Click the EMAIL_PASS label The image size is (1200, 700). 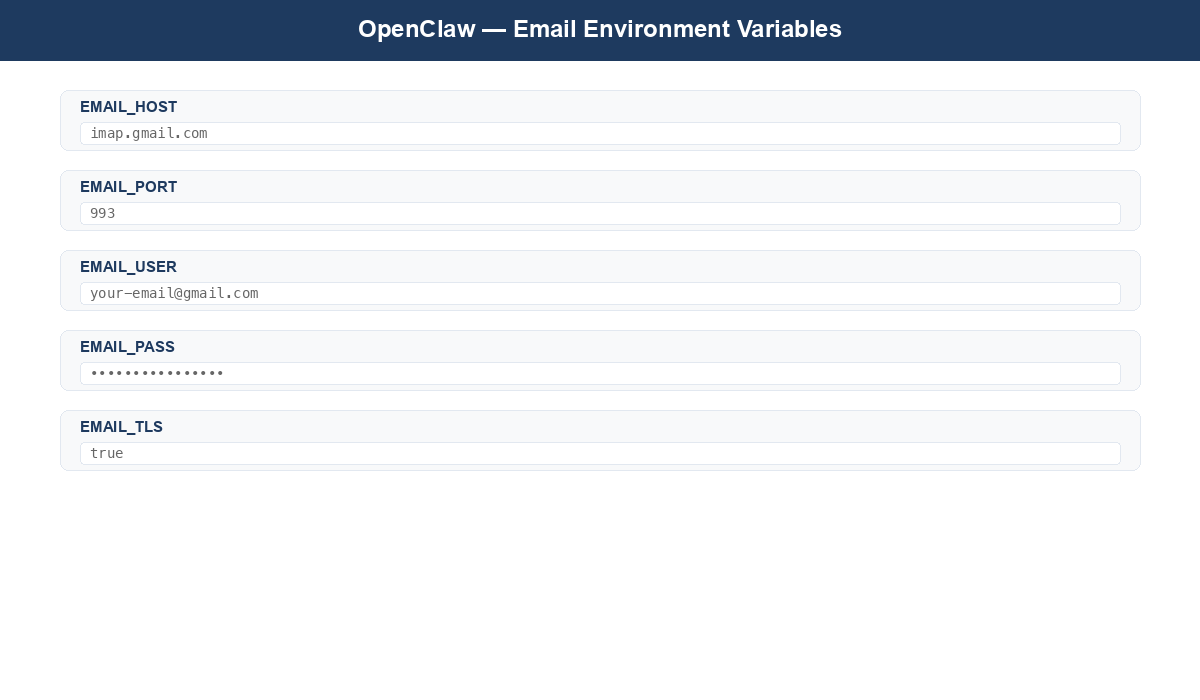pyautogui.click(x=127, y=347)
